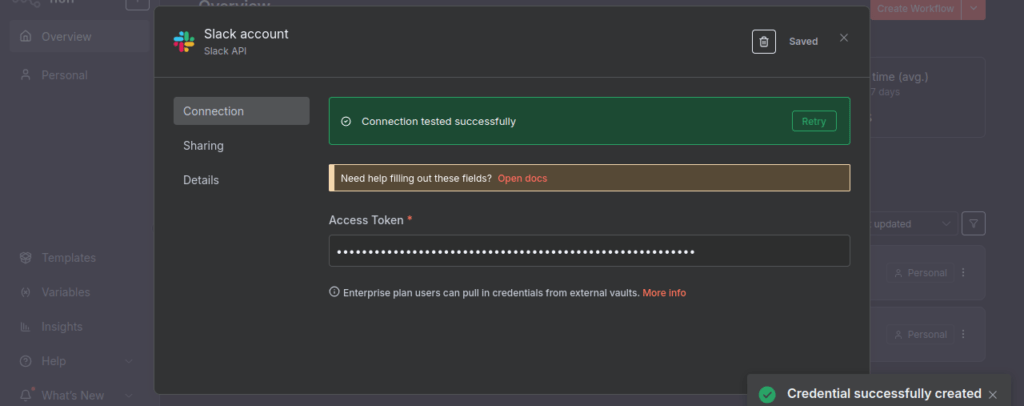The image size is (1024, 406).
Task: Dismiss the credential created notification
Action: [x=992, y=394]
